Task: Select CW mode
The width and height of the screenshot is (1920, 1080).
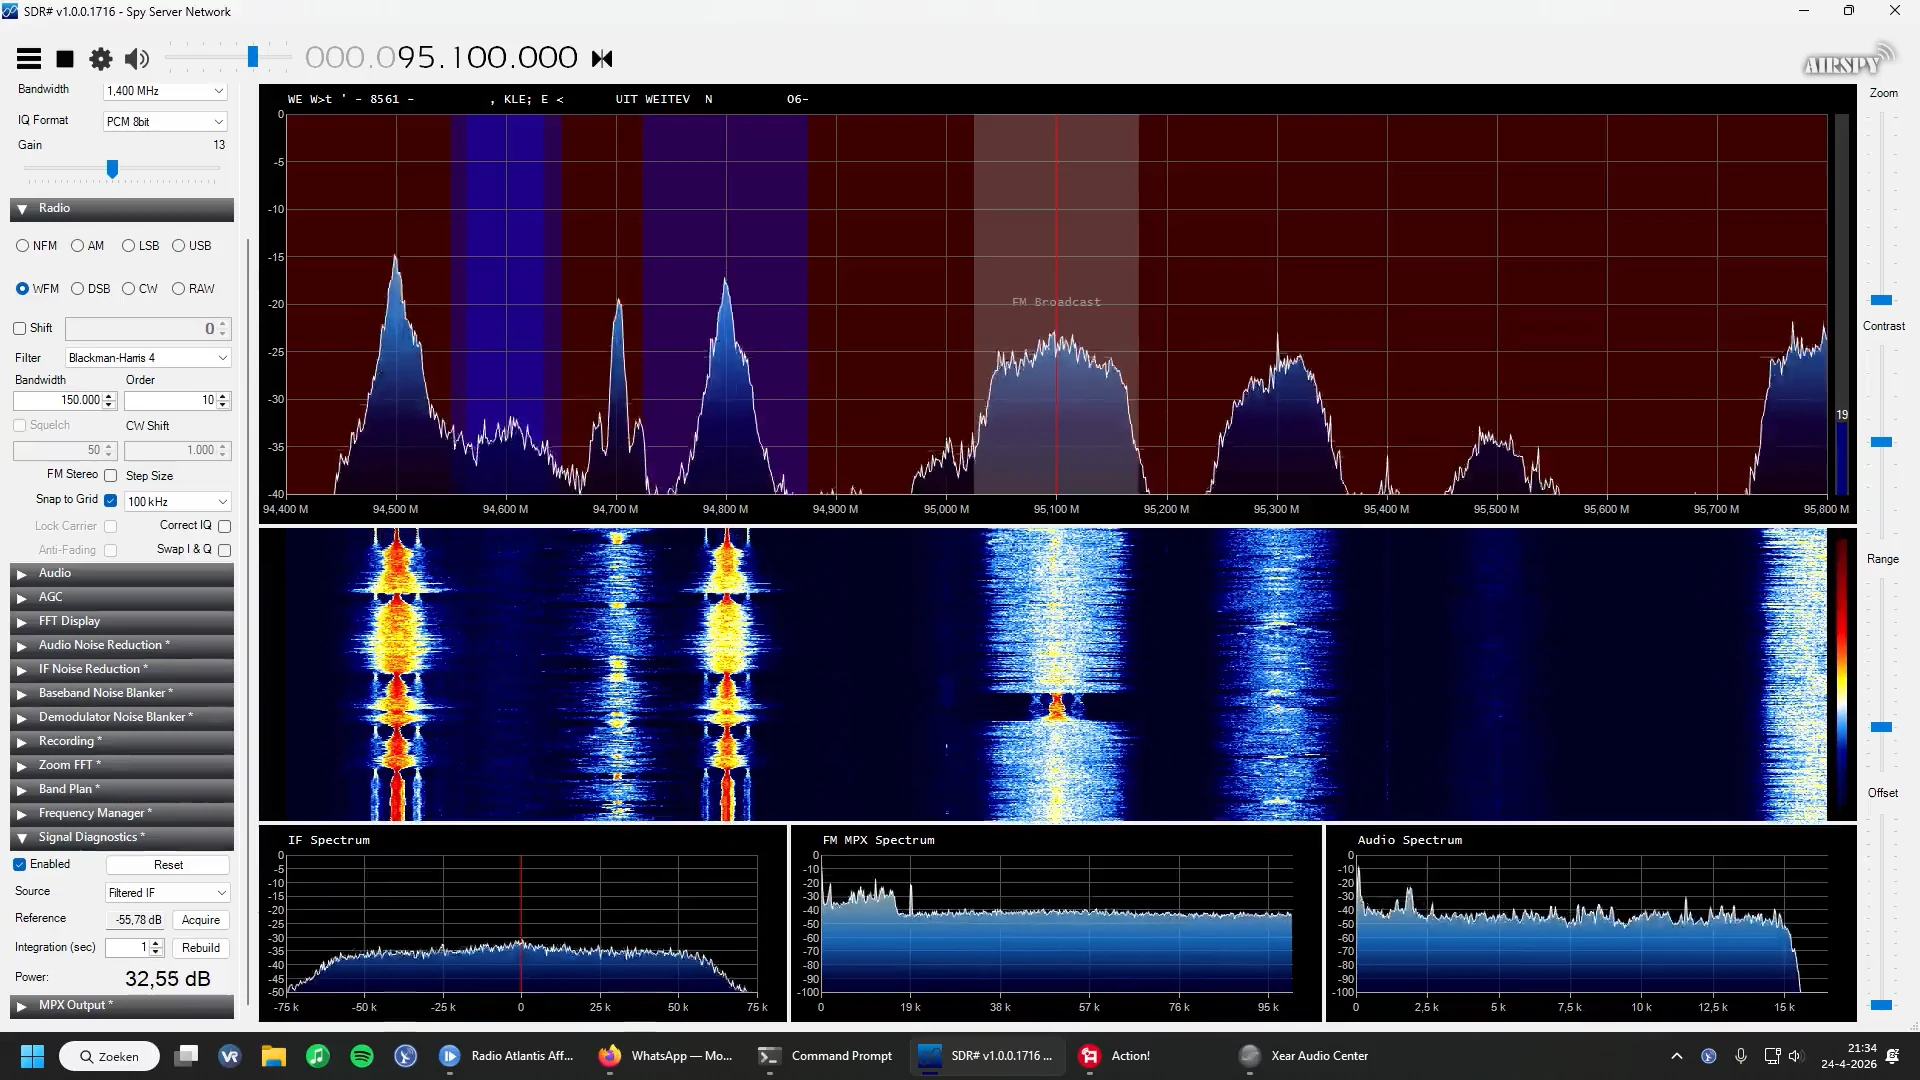Action: (139, 289)
